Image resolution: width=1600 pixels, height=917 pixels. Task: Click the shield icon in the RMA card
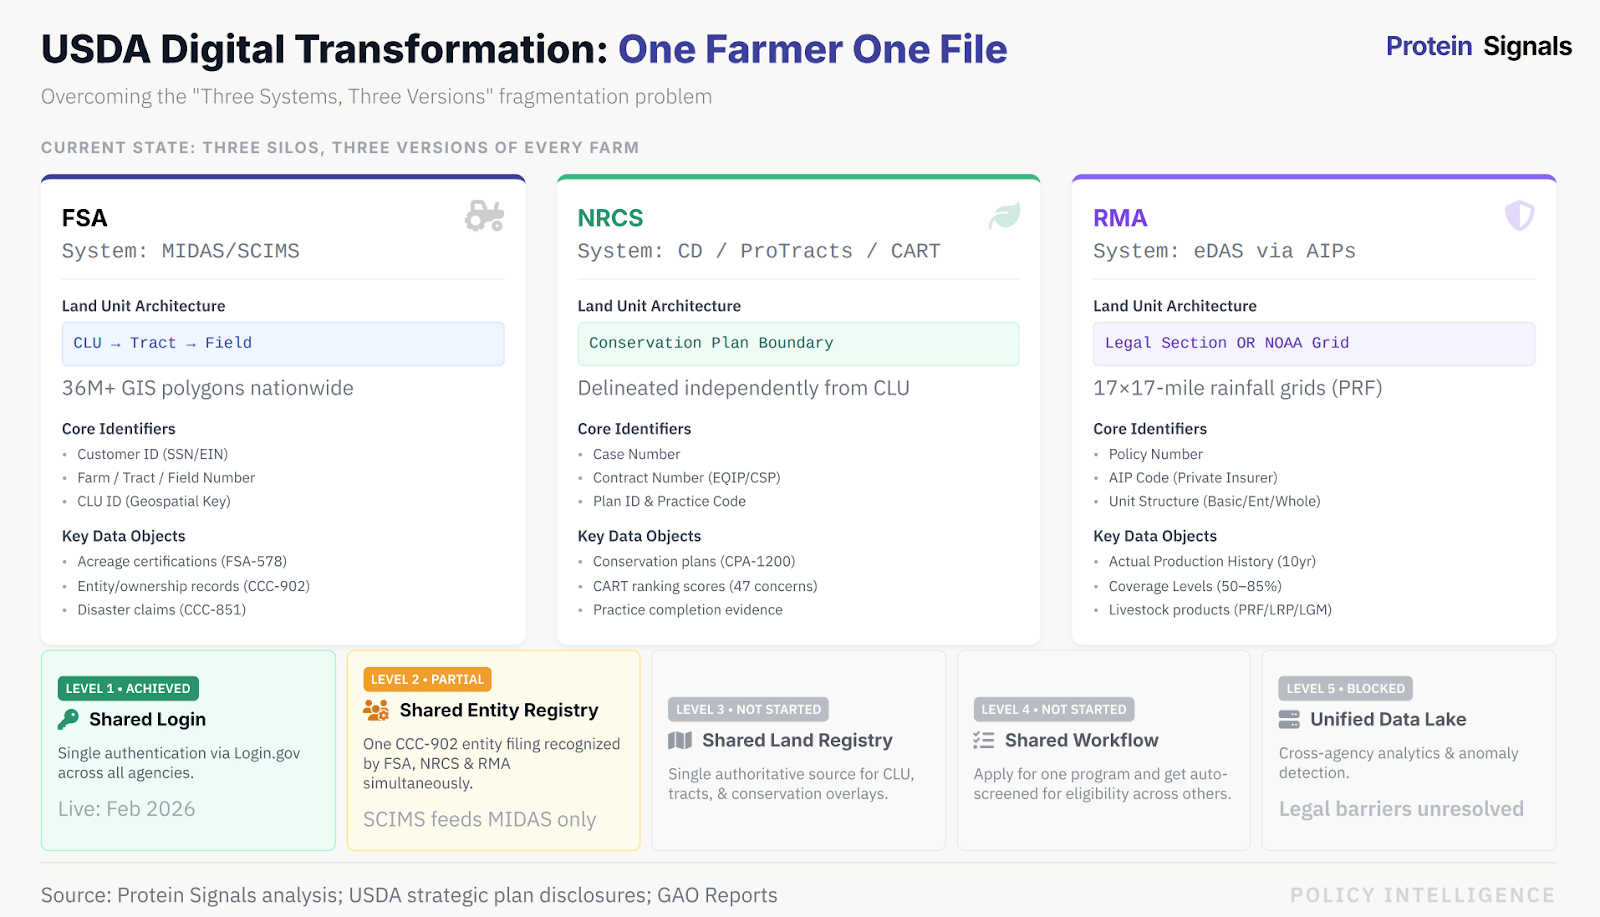1519,215
